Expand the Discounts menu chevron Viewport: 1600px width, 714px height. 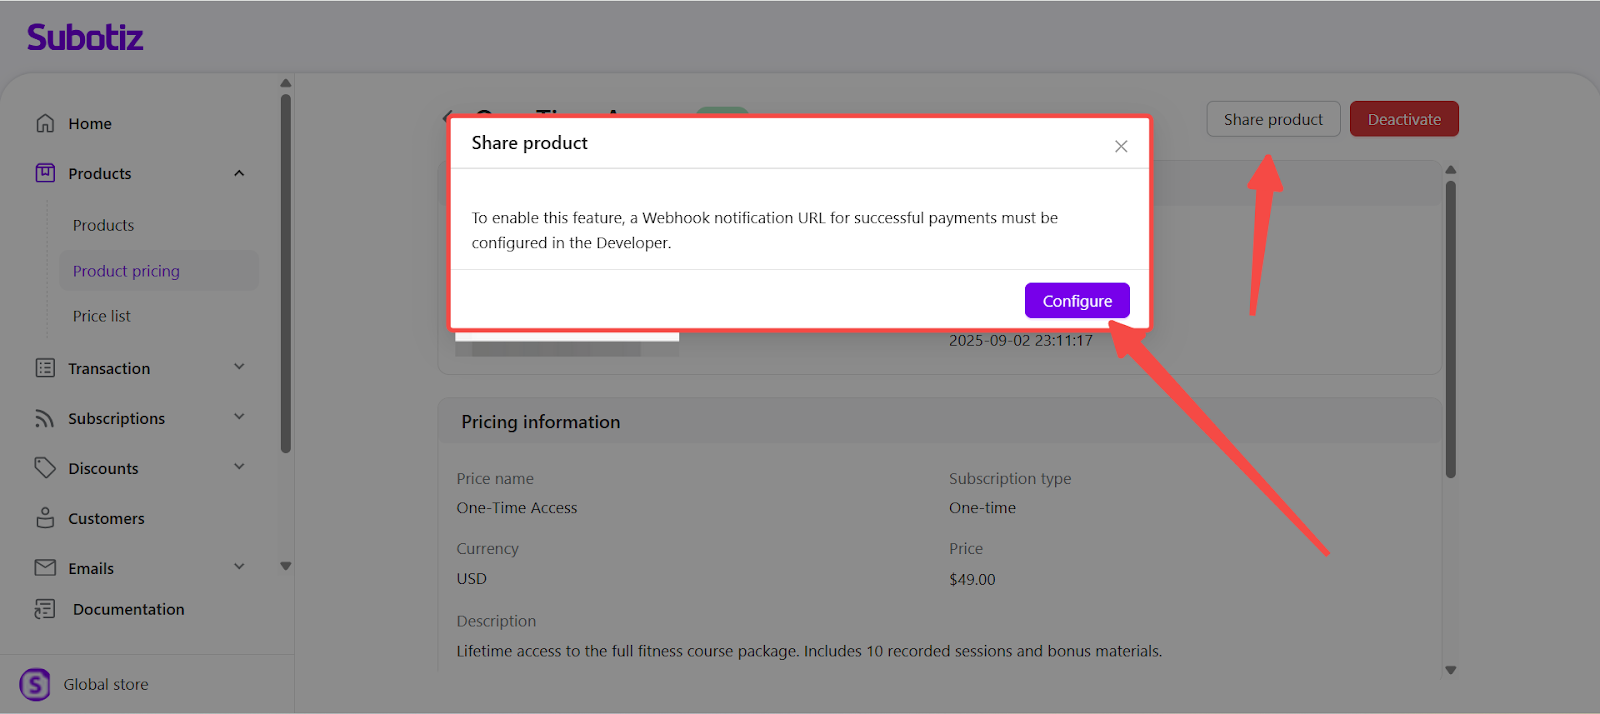tap(239, 467)
